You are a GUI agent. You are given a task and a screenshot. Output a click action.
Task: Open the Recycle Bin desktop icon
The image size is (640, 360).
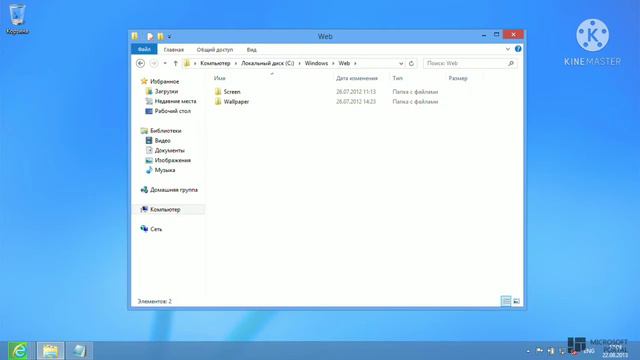coord(17,19)
